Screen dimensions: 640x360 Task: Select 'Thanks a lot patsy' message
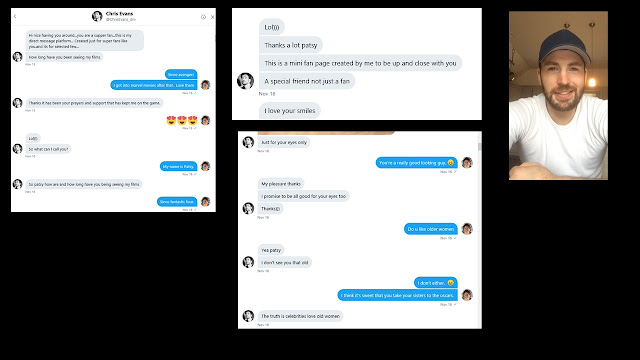click(x=291, y=45)
